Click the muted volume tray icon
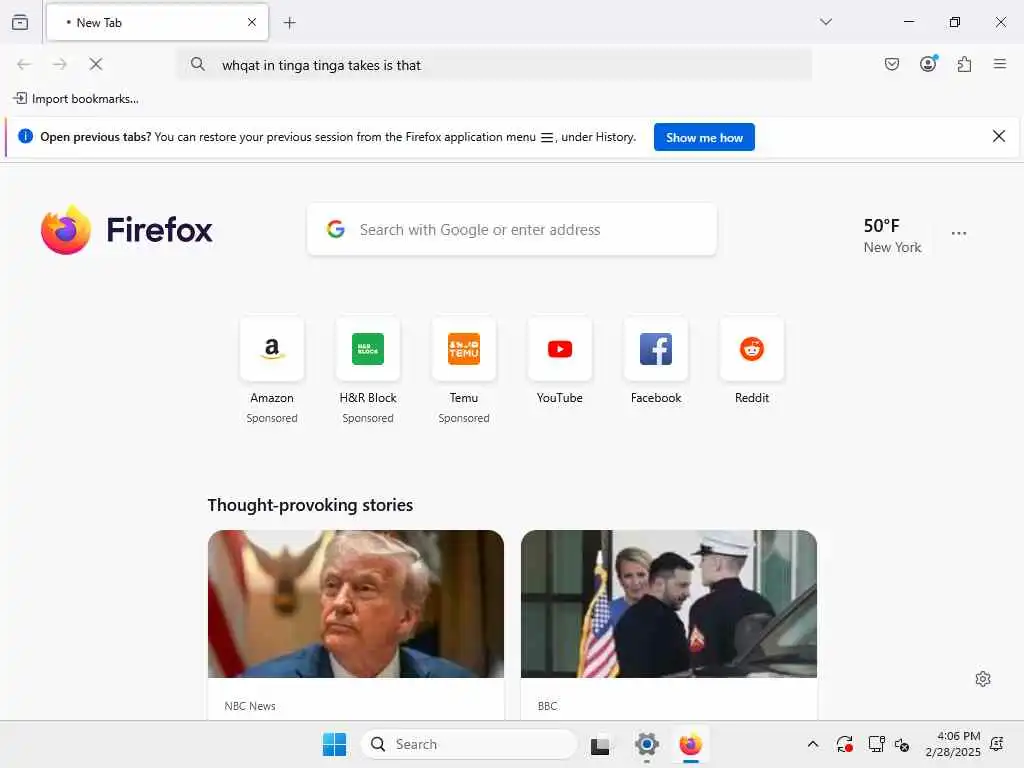Image resolution: width=1024 pixels, height=768 pixels. coord(902,744)
